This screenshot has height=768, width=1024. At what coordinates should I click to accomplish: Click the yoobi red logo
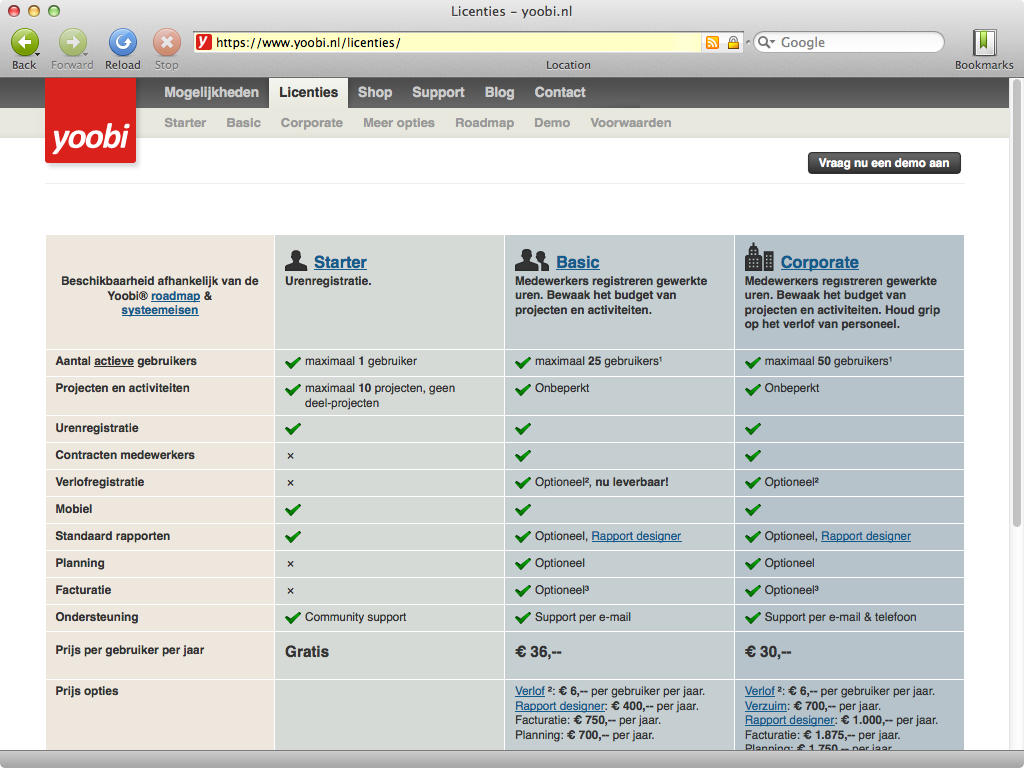tap(91, 121)
